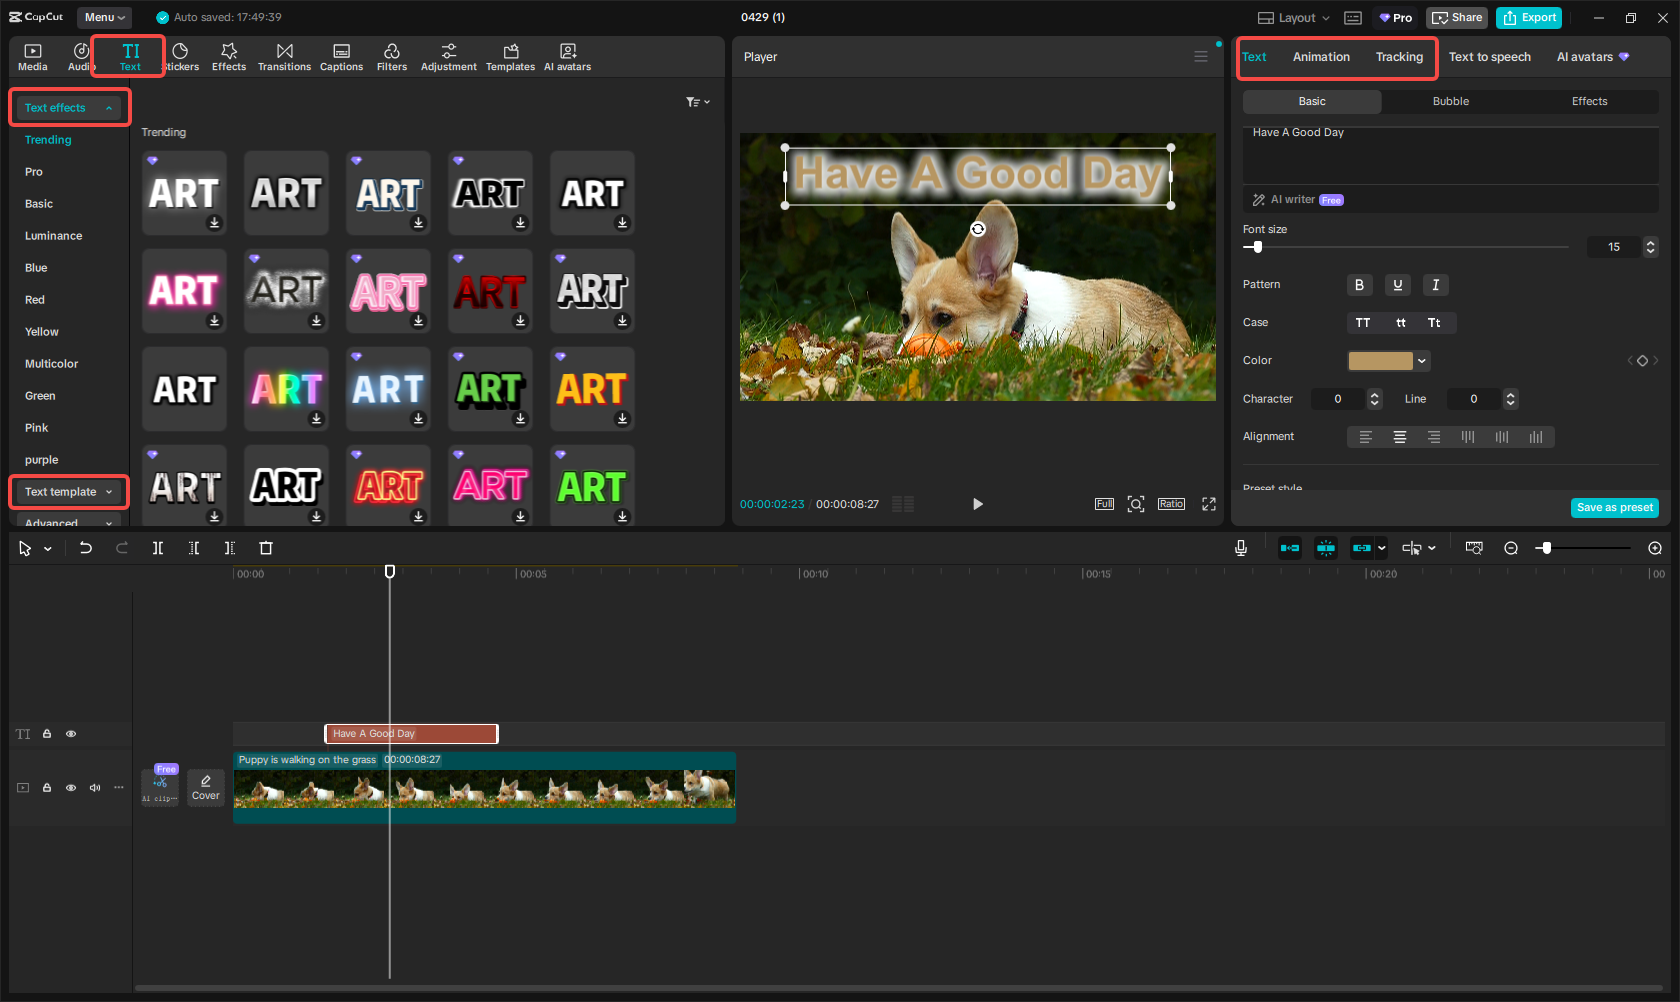Click the Export button

point(1530,18)
